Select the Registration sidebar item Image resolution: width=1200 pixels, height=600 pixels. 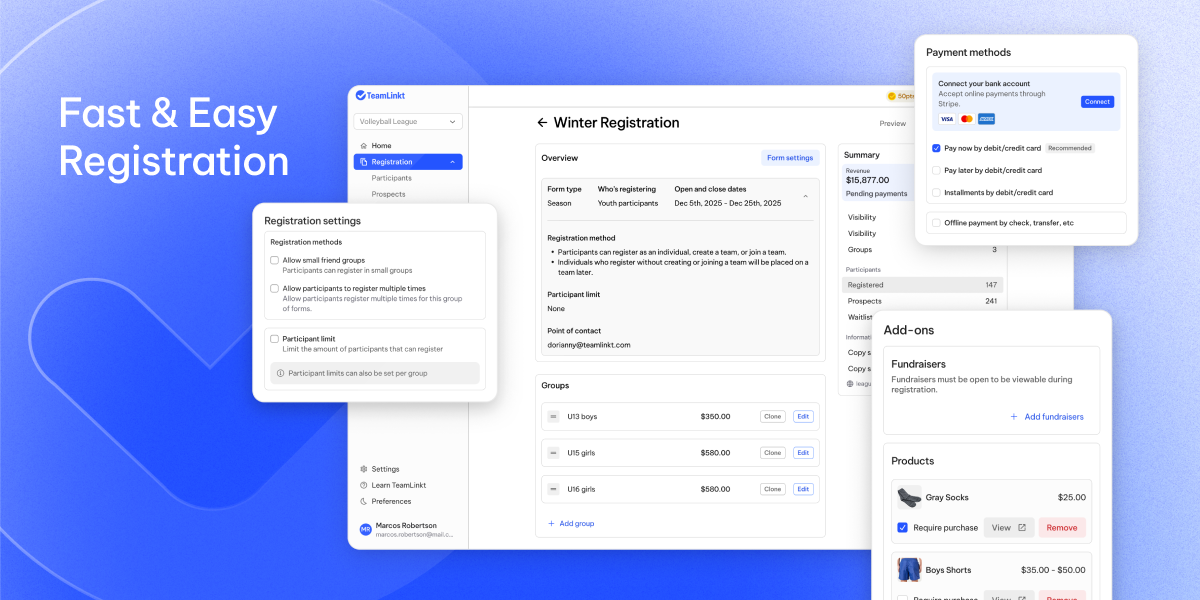click(408, 162)
